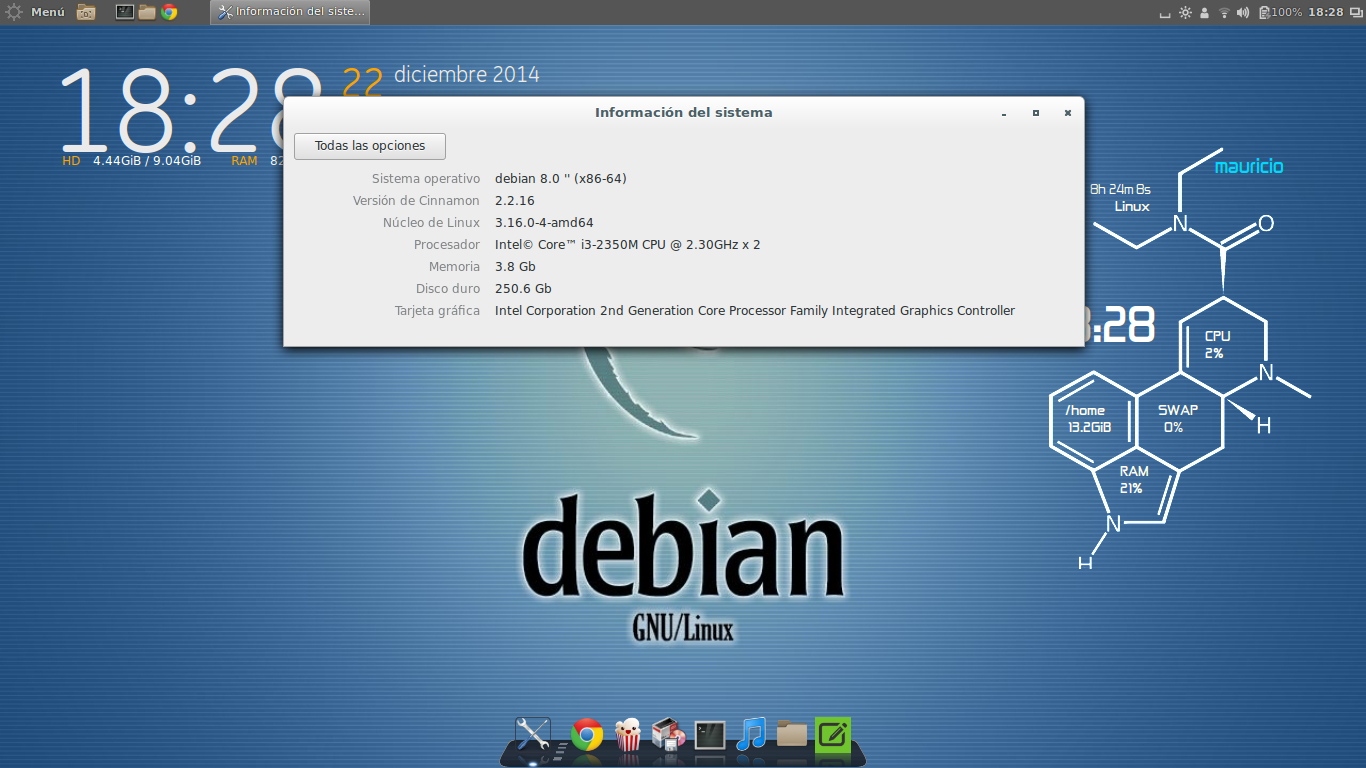Open the package installer from the dock

tap(667, 735)
